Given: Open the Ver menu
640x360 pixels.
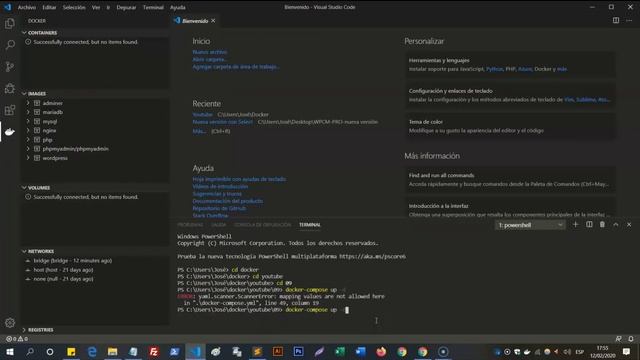Looking at the screenshot, I should (x=96, y=7).
